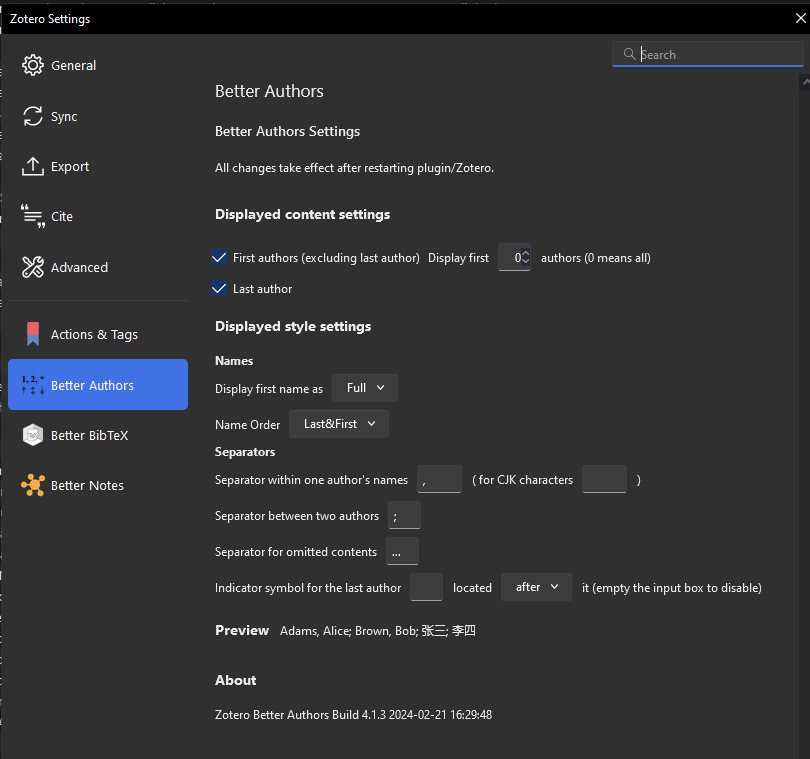
Task: Click separator within author's names field
Action: pyautogui.click(x=439, y=479)
